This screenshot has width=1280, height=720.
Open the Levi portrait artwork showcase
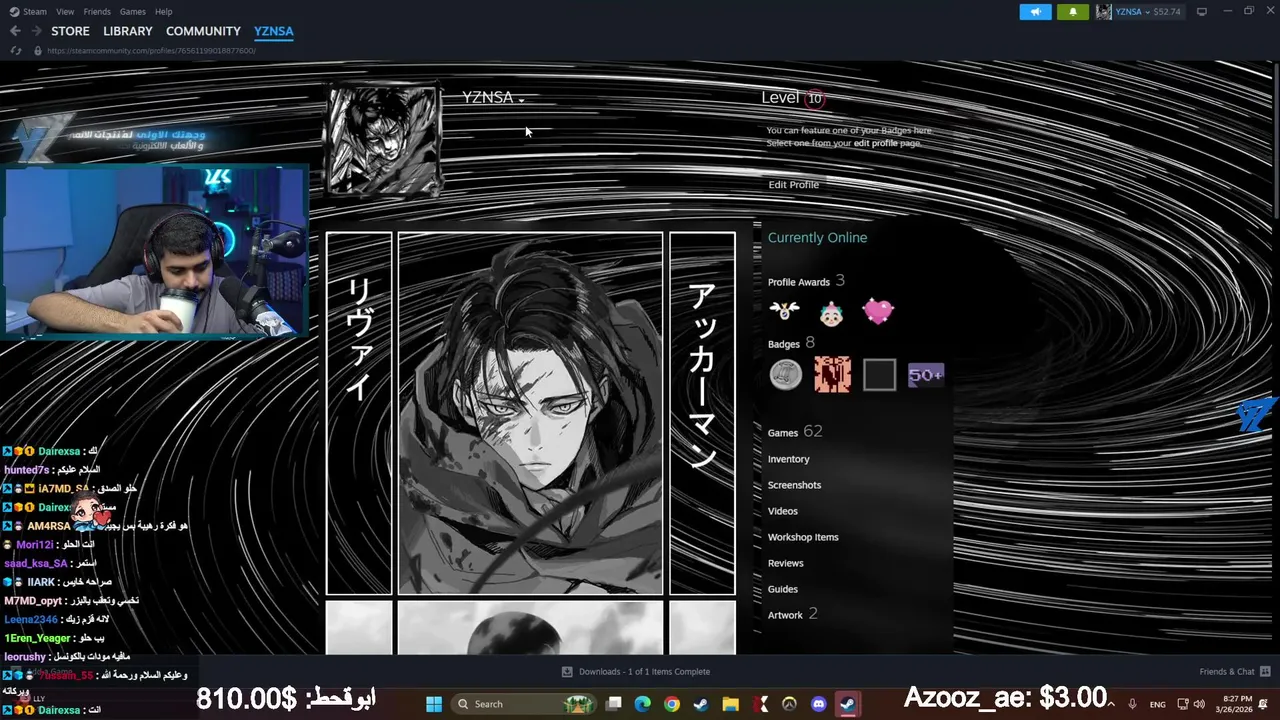pos(531,414)
